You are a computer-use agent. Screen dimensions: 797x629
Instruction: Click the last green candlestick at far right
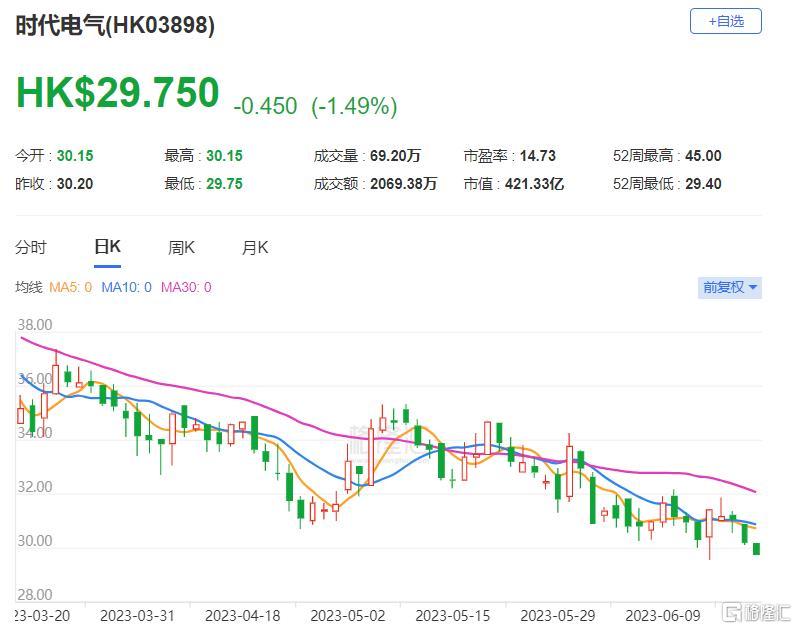click(x=756, y=548)
